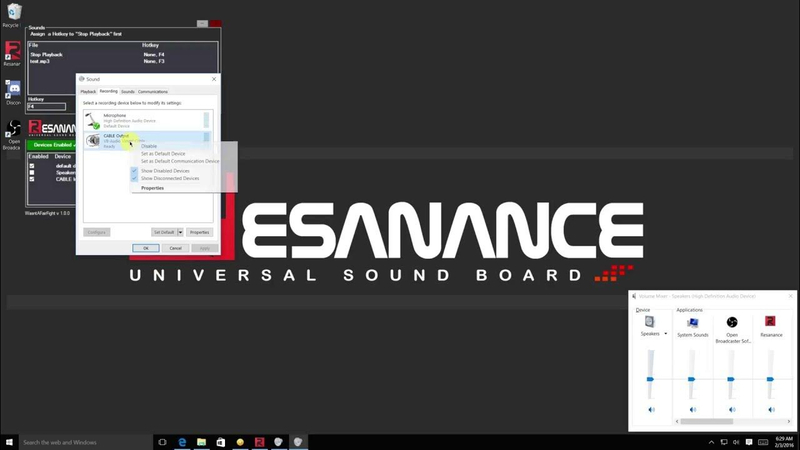800x450 pixels.
Task: Enable the Speakers device checkbox in Resanance
Action: [x=32, y=172]
